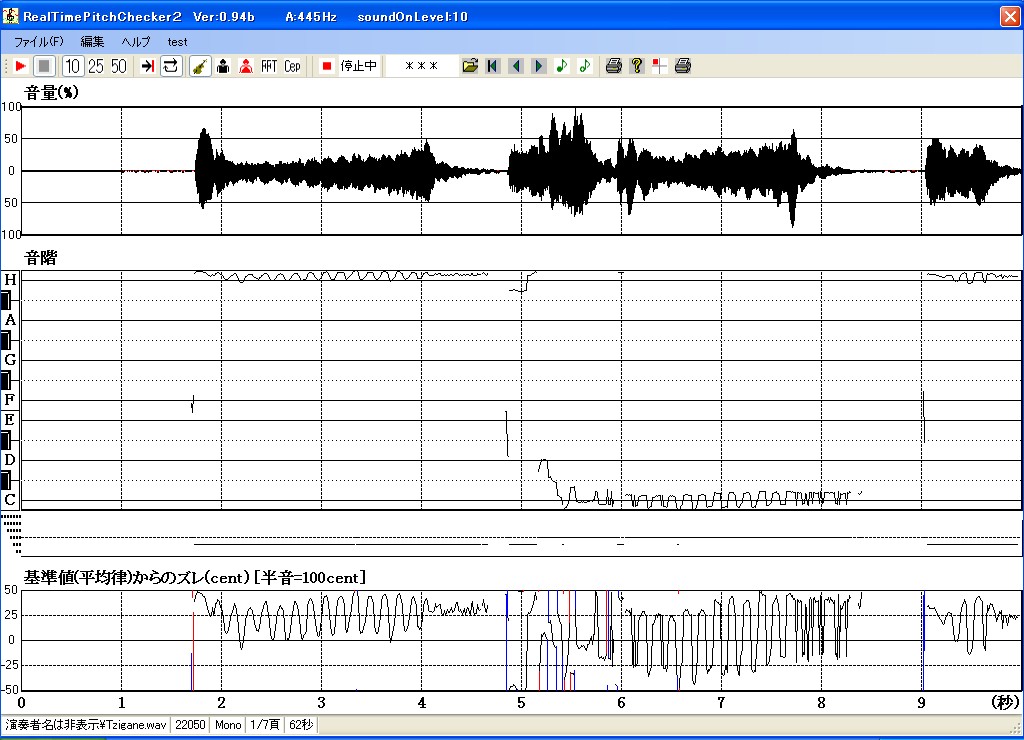This screenshot has width=1024, height=740.
Task: Select the violin instrument mode
Action: [200, 66]
